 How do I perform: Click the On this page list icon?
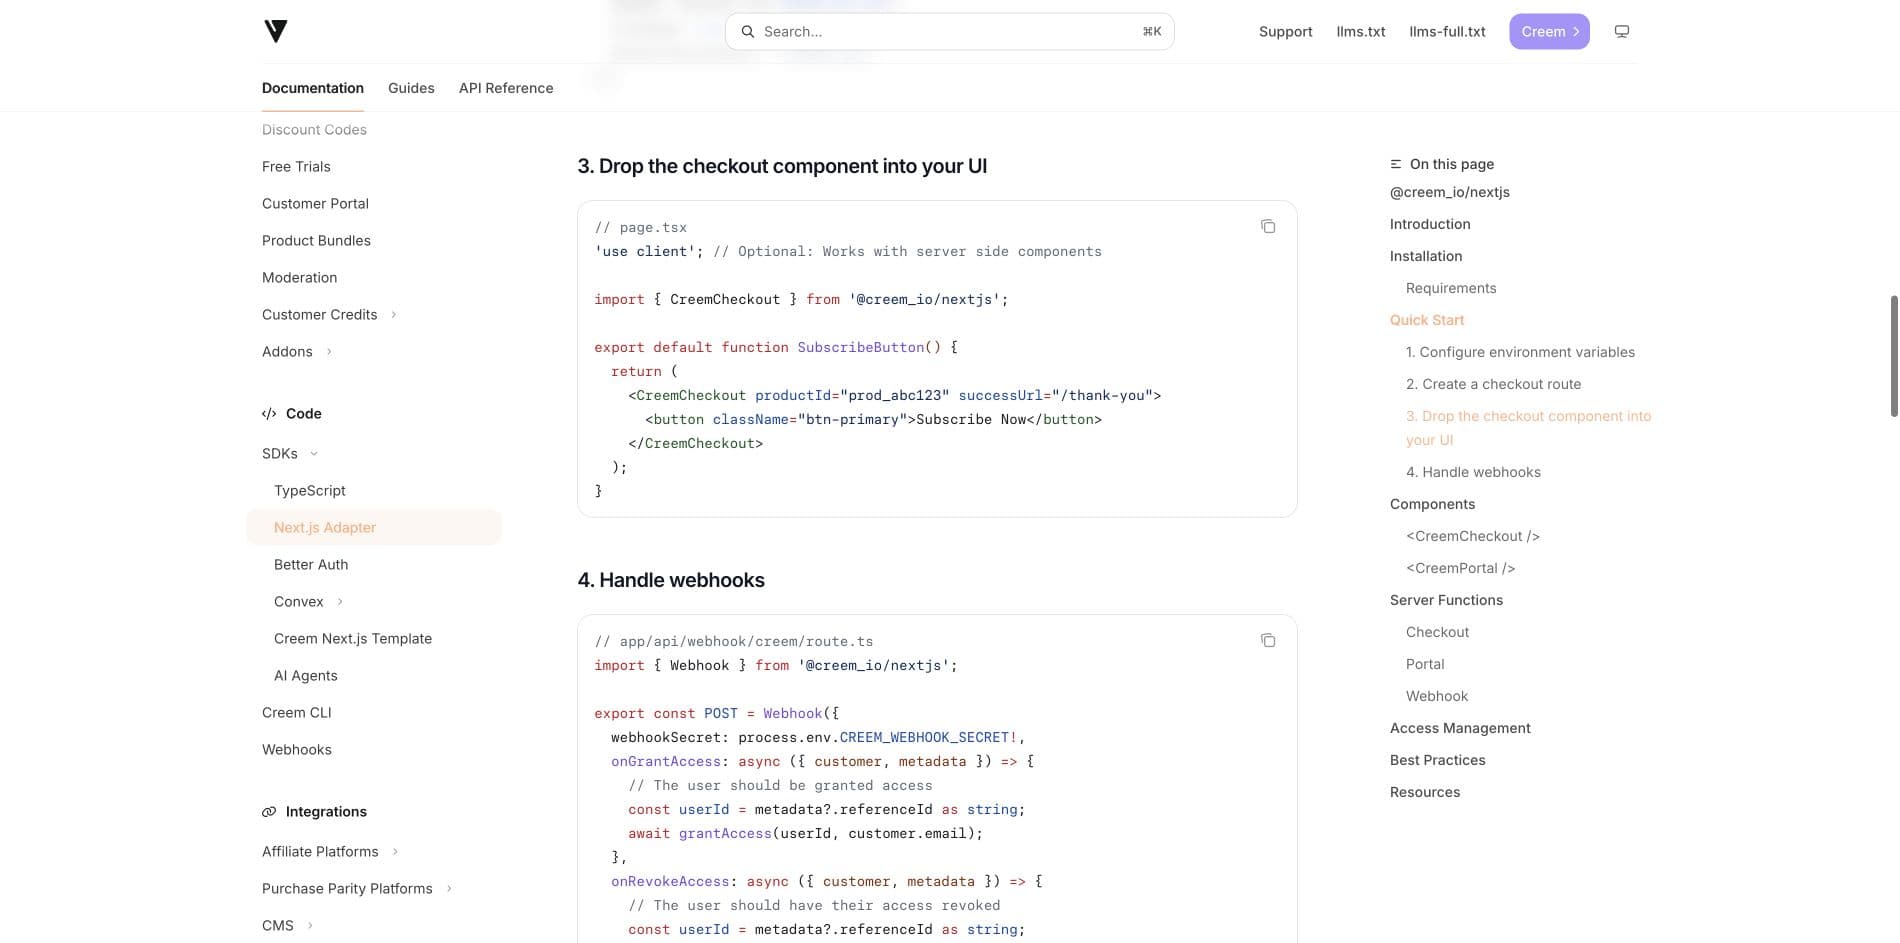coord(1396,164)
